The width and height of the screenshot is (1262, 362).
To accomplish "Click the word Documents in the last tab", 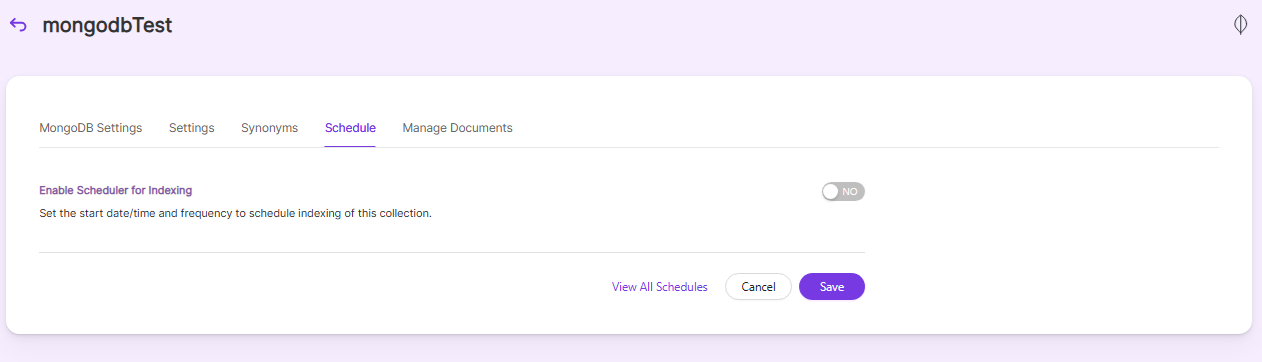I will (x=481, y=128).
